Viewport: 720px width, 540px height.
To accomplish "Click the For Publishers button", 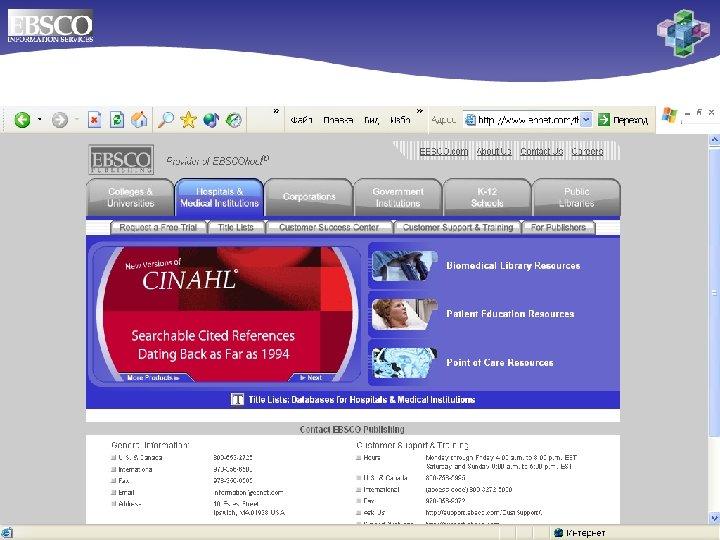I will [x=558, y=228].
